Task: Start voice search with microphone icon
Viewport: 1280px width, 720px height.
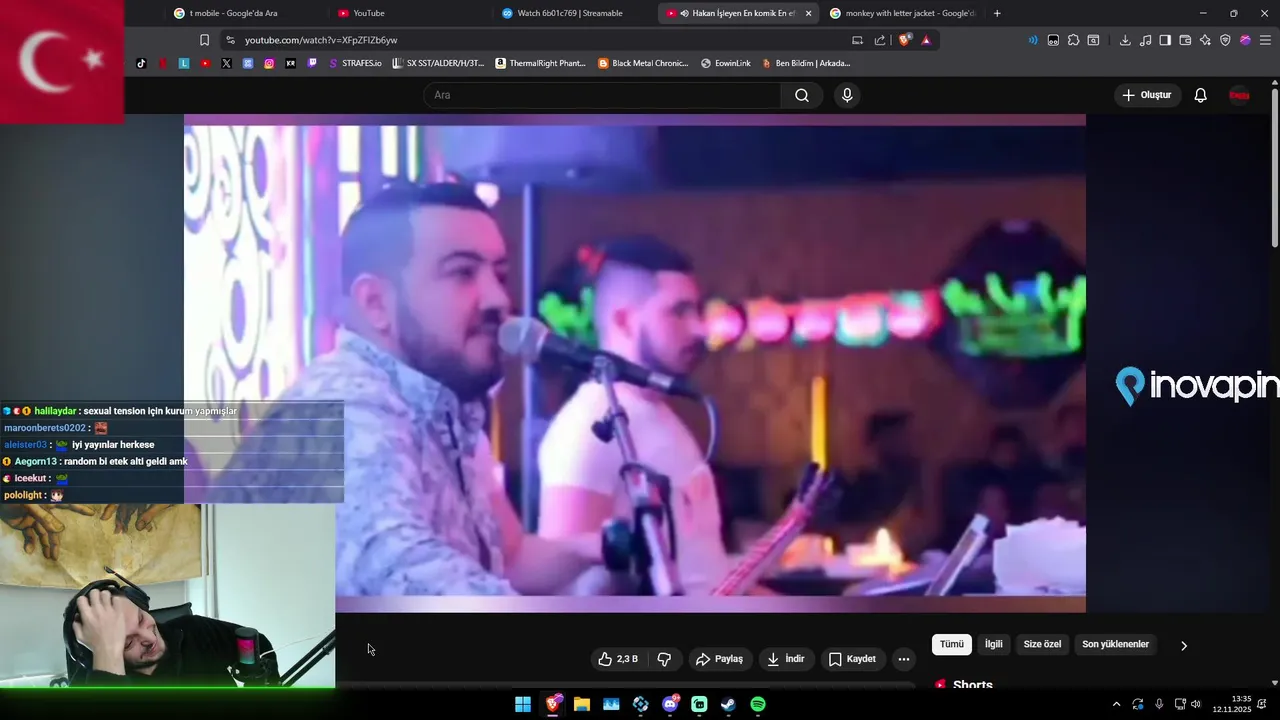Action: pos(847,95)
